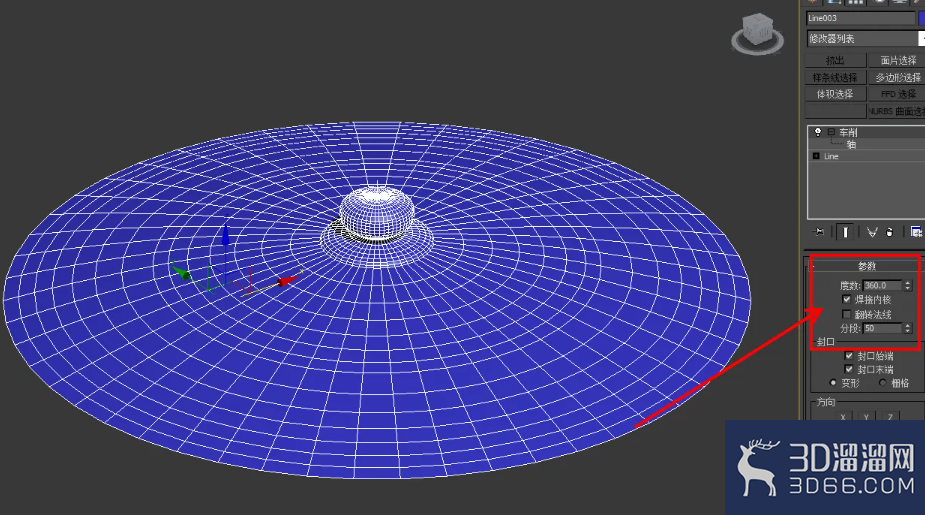925x515 pixels.
Task: Toggle the 封口末端 checkbox
Action: pyautogui.click(x=849, y=369)
